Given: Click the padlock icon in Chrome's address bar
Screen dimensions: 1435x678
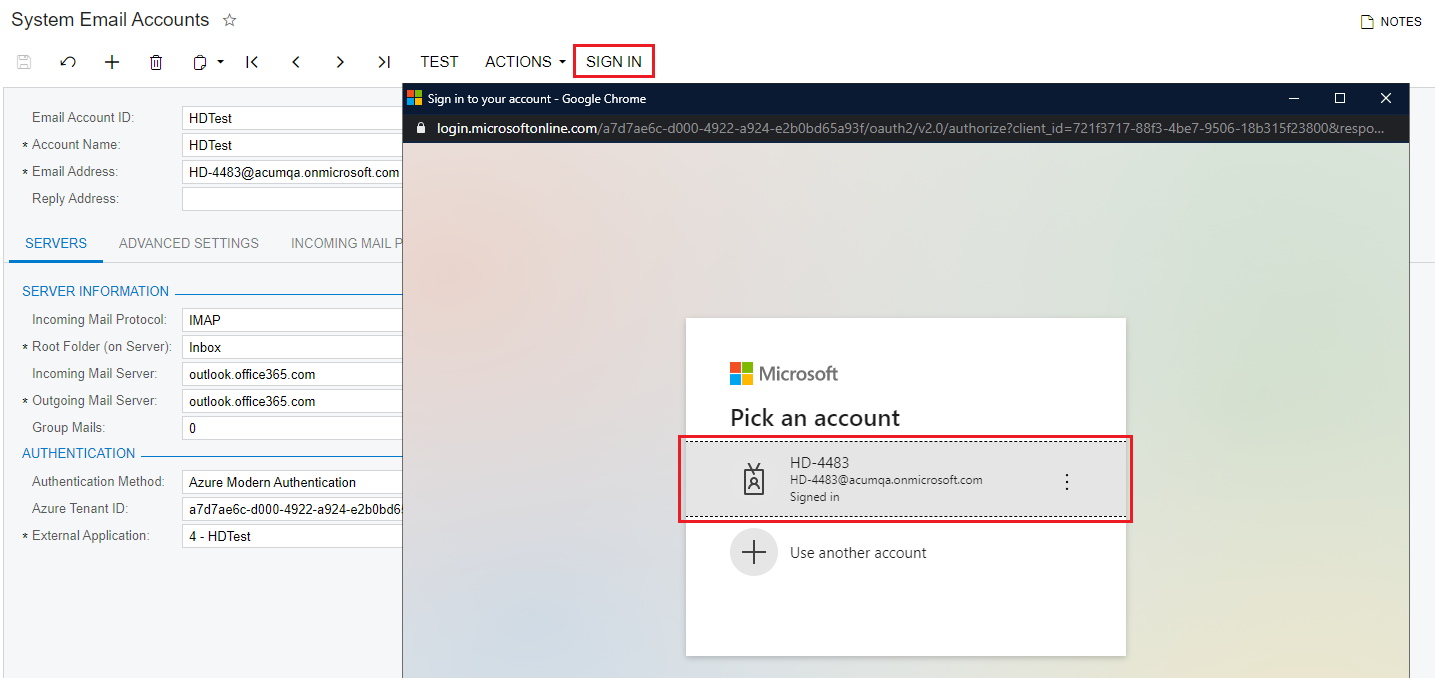Looking at the screenshot, I should 420,128.
